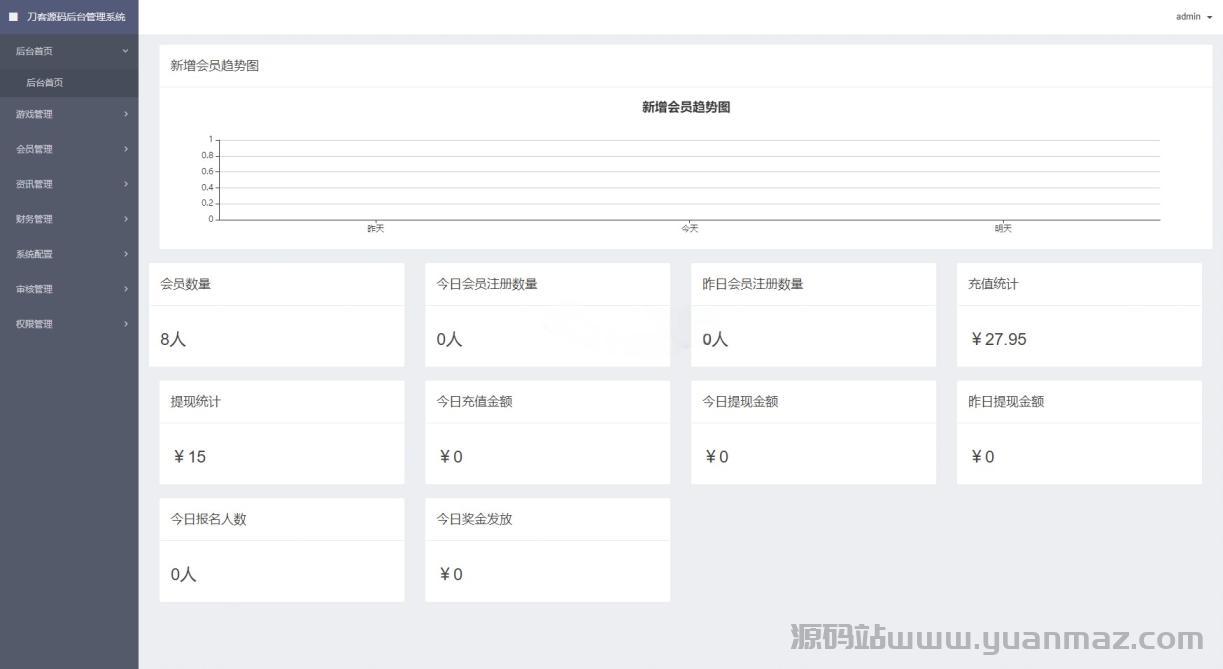The image size is (1223, 669).
Task: Click the 今天 label on chart axis
Action: (x=689, y=229)
